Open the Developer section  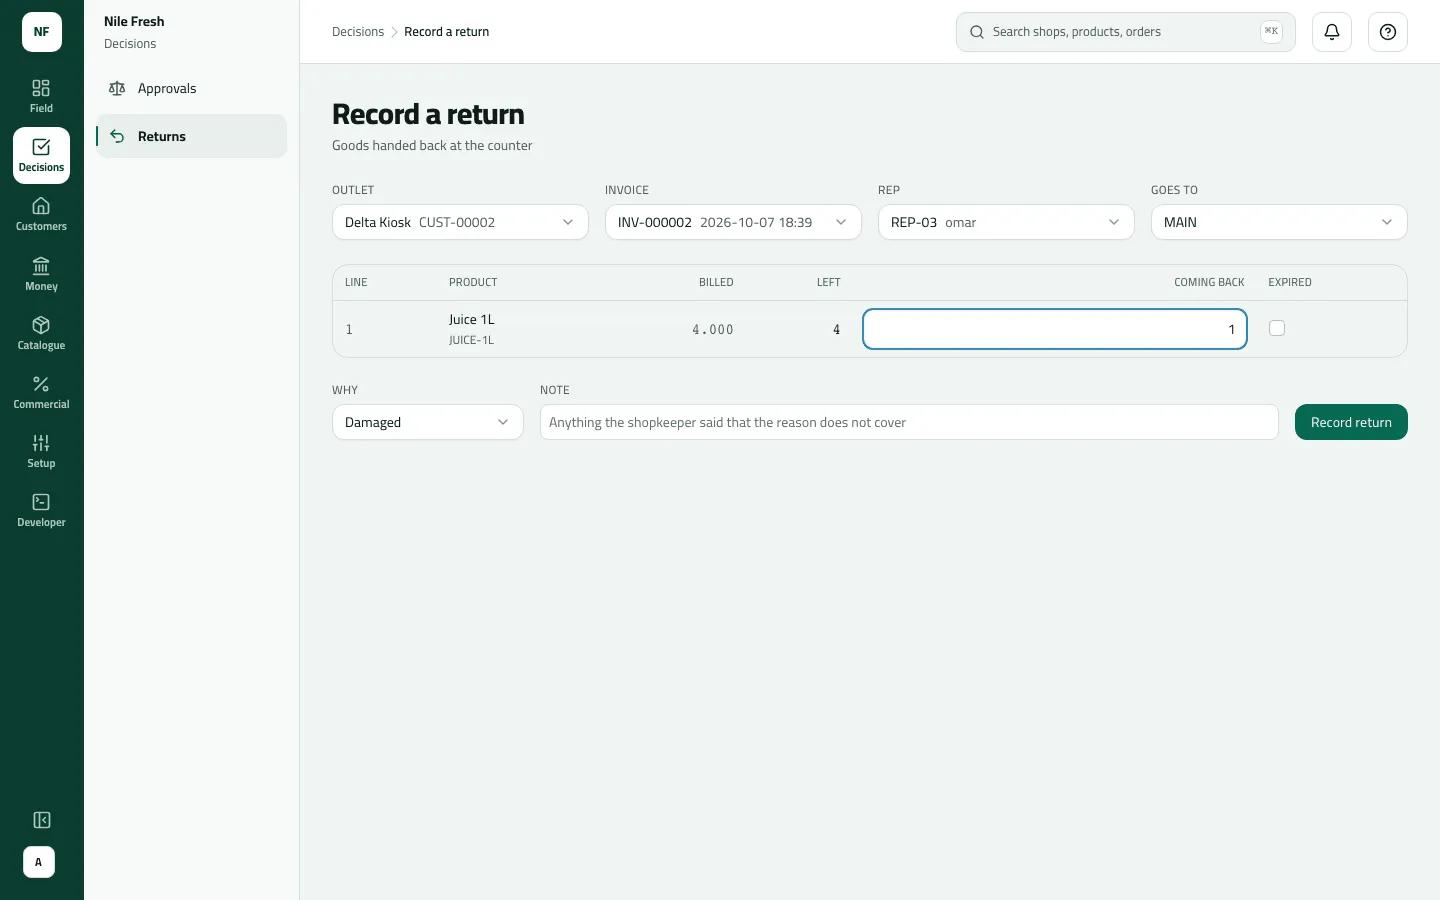pyautogui.click(x=41, y=510)
